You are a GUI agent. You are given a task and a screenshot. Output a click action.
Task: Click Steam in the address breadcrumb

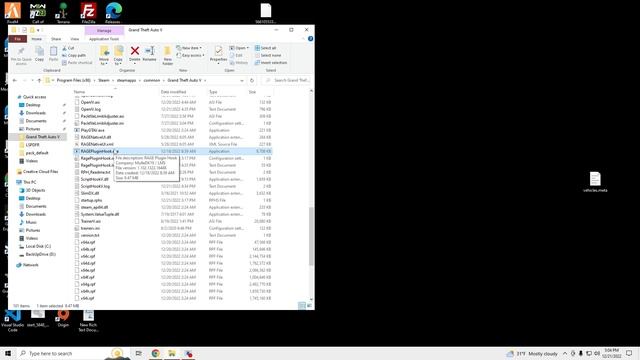point(104,80)
